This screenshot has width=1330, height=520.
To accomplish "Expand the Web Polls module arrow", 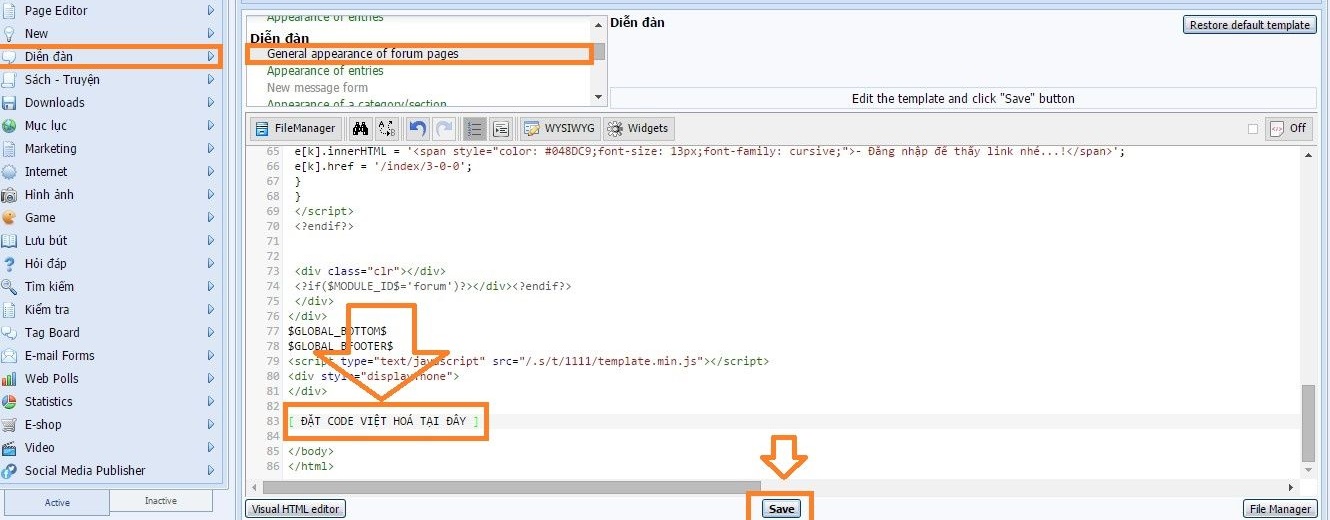I will click(211, 378).
